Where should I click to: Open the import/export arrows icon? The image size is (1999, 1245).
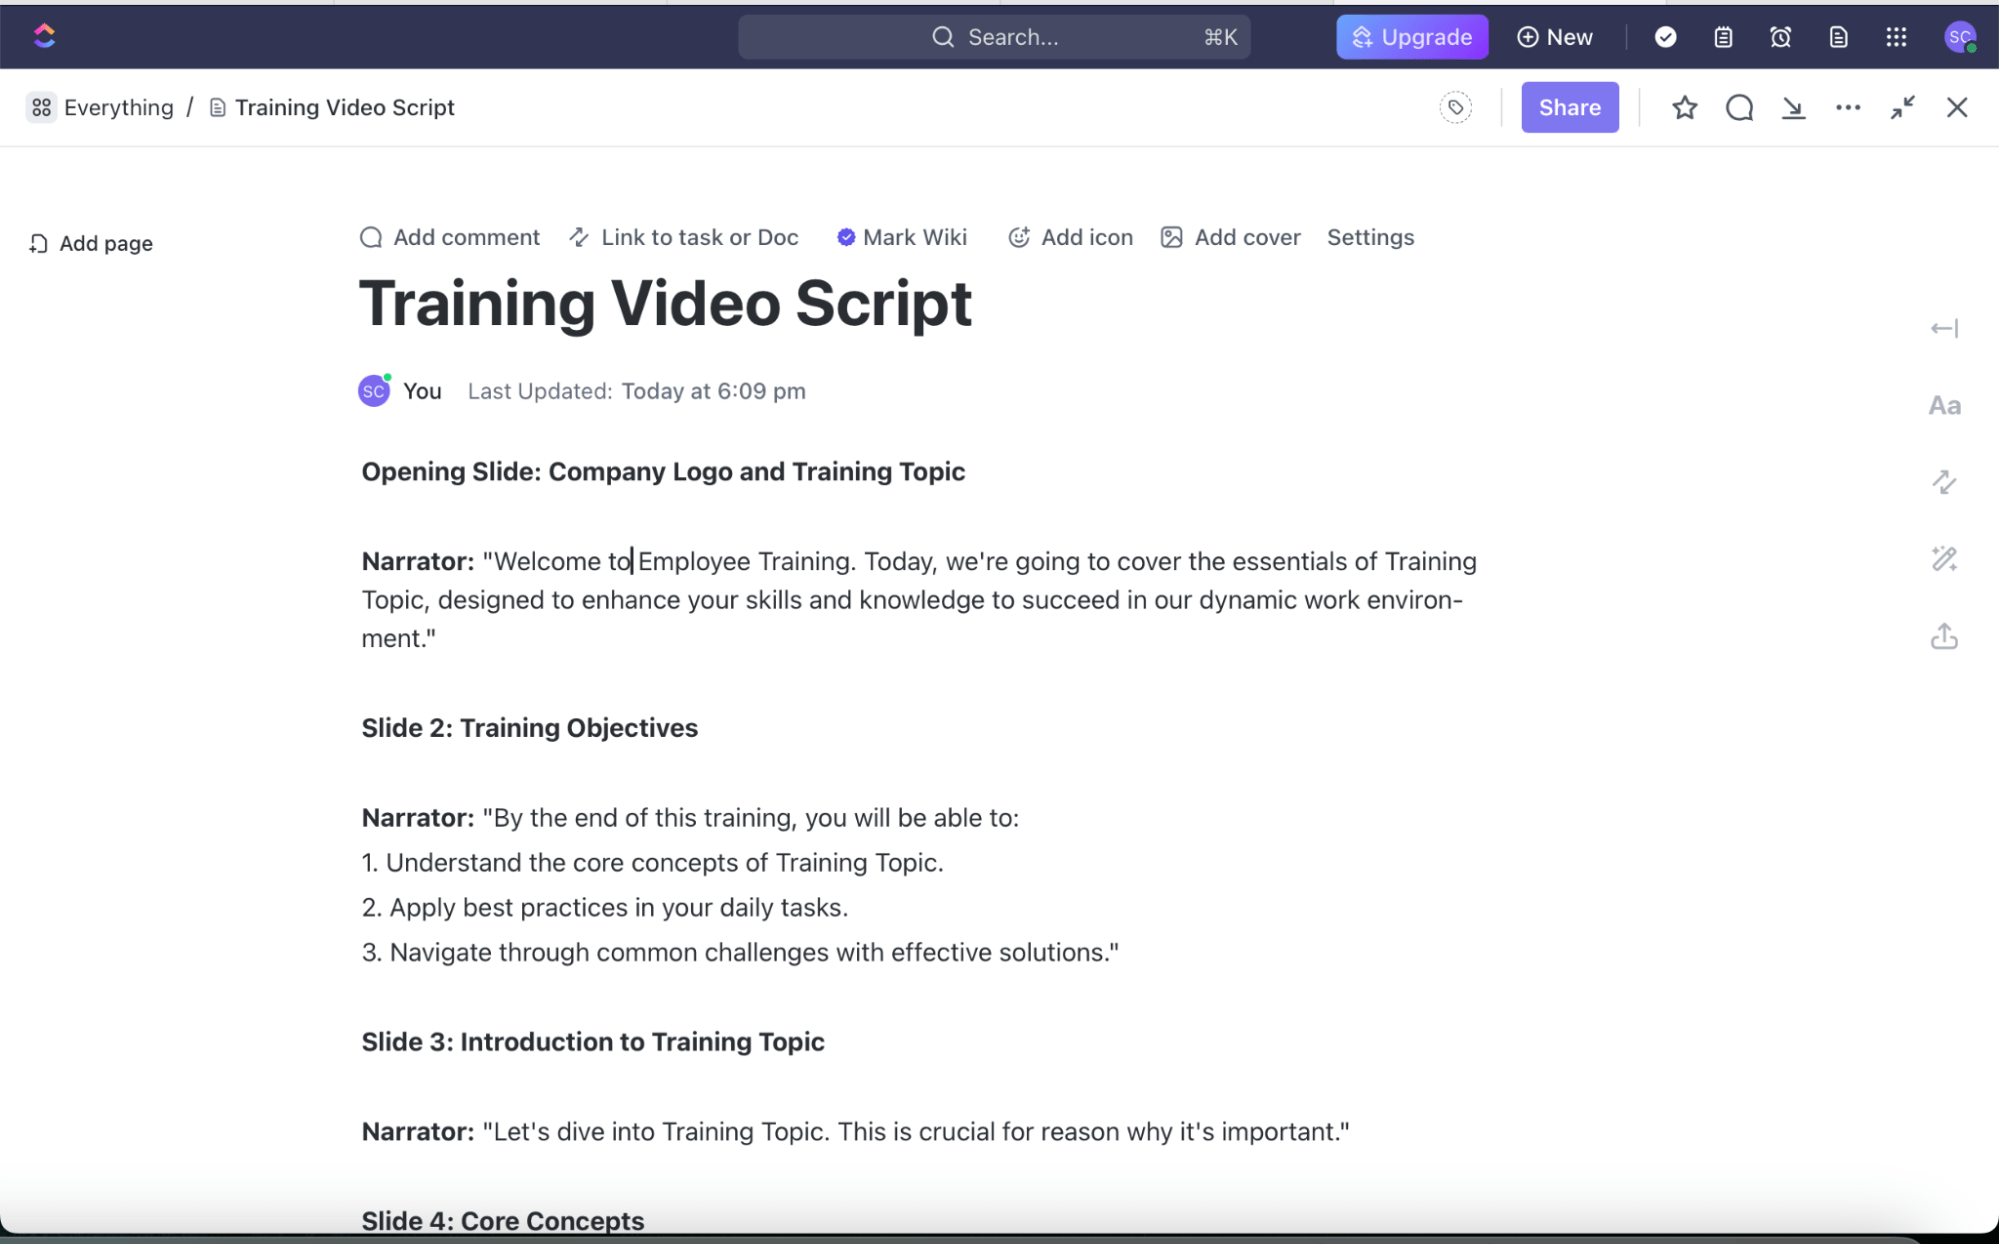point(1944,482)
